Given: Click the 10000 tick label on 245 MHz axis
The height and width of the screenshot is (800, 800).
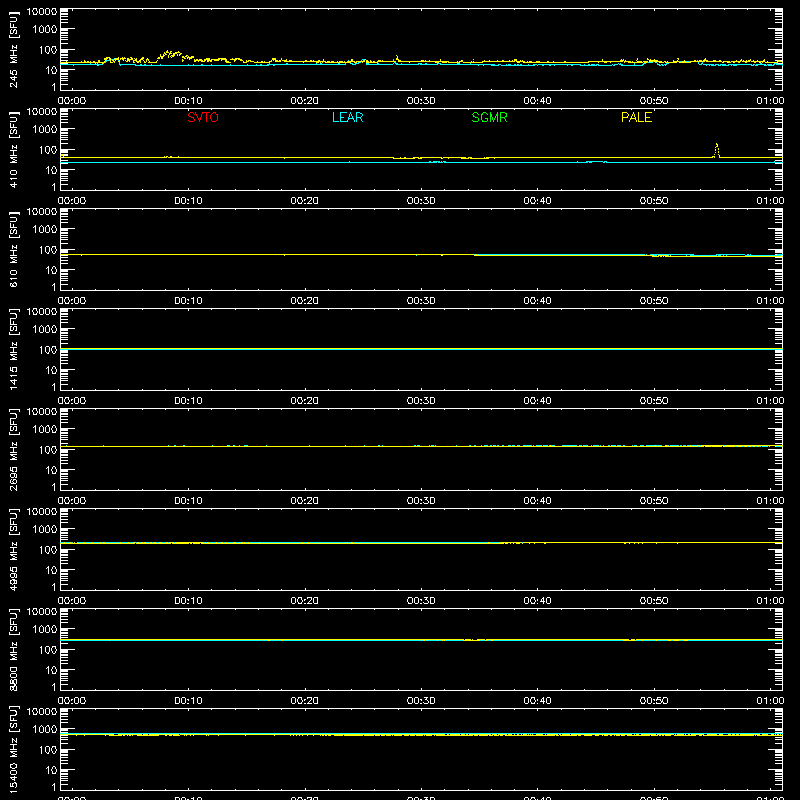Looking at the screenshot, I should tap(42, 12).
